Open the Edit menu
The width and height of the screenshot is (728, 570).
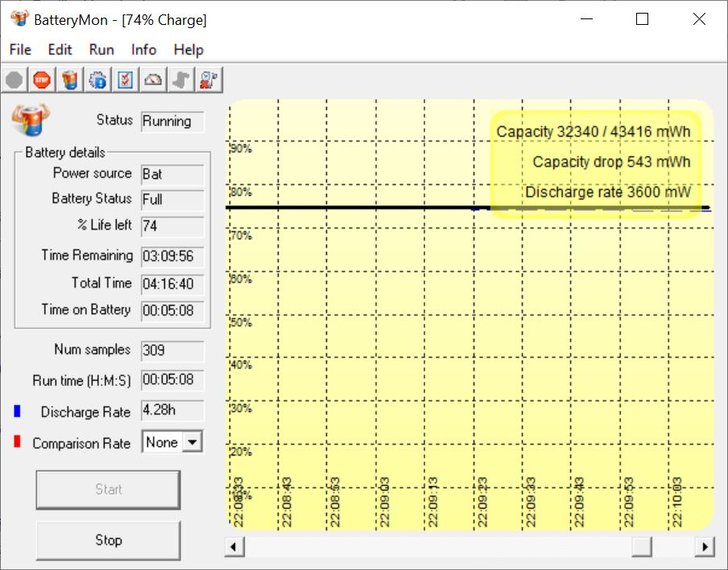tap(60, 50)
